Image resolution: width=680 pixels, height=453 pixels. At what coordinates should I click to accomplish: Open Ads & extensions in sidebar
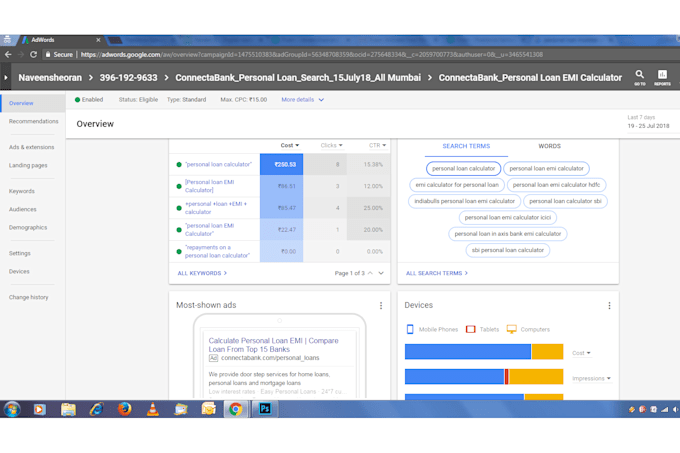coord(32,147)
